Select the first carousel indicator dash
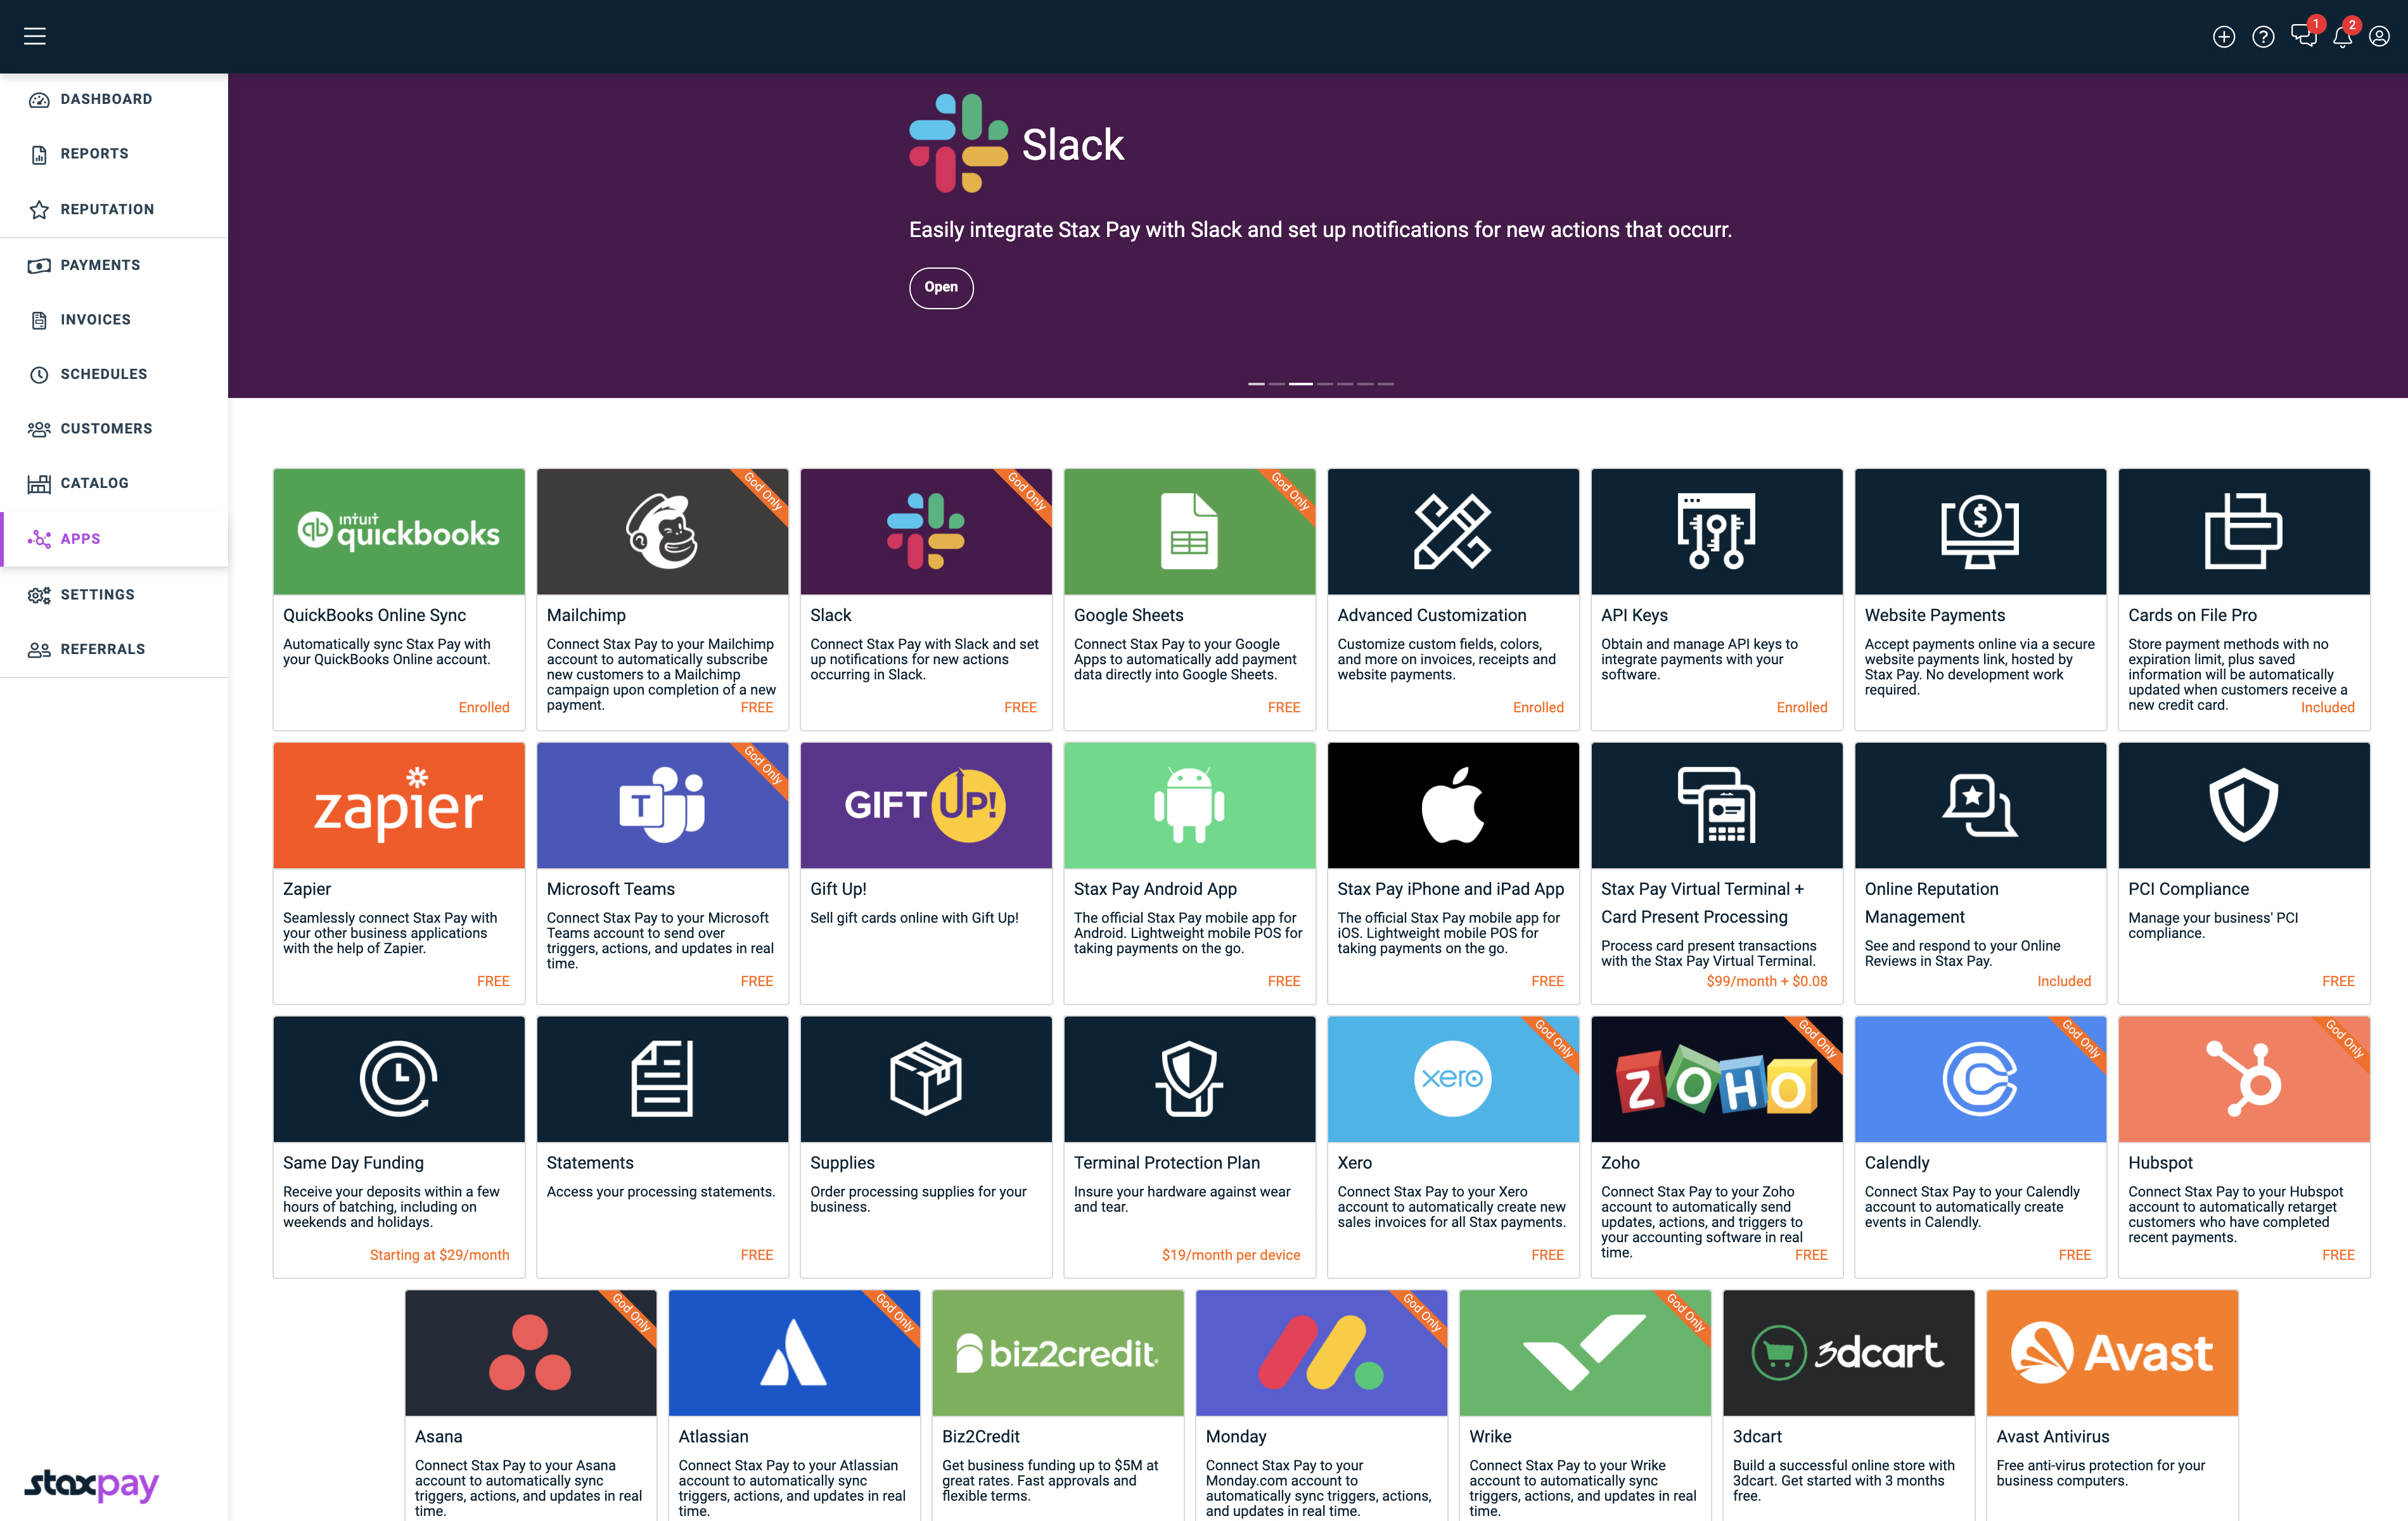This screenshot has height=1521, width=2408. coord(1256,384)
